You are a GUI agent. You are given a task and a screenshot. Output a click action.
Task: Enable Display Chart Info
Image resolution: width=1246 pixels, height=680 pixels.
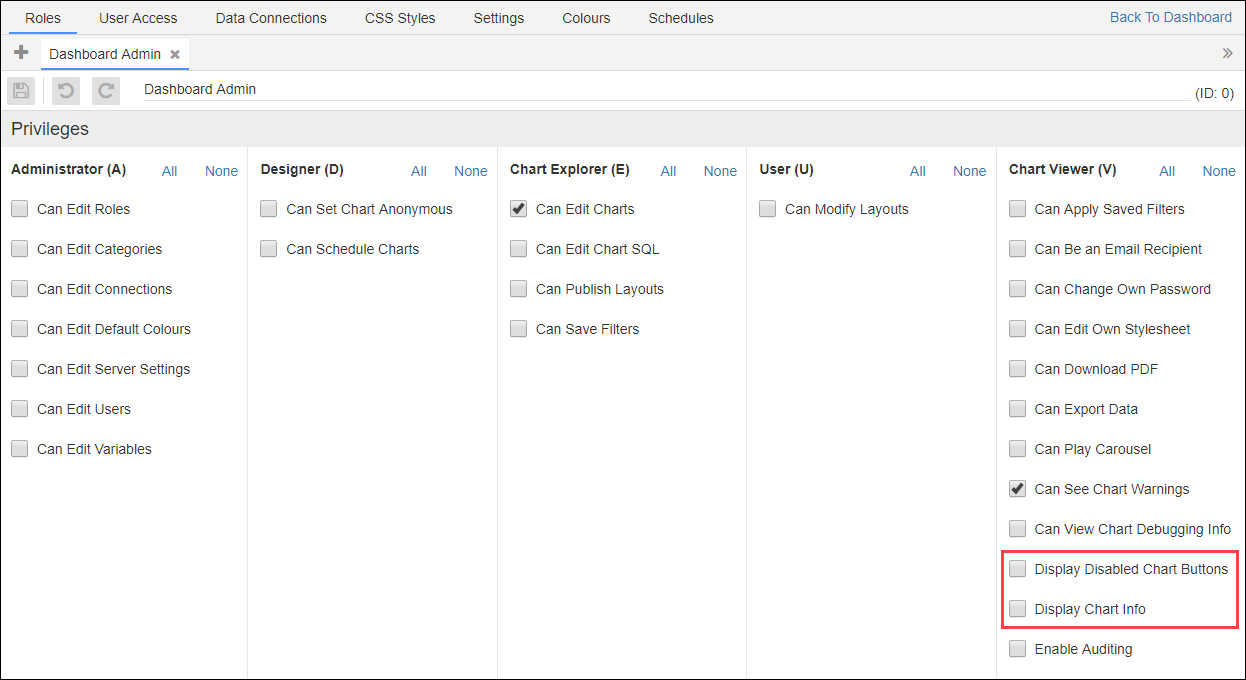(1017, 608)
